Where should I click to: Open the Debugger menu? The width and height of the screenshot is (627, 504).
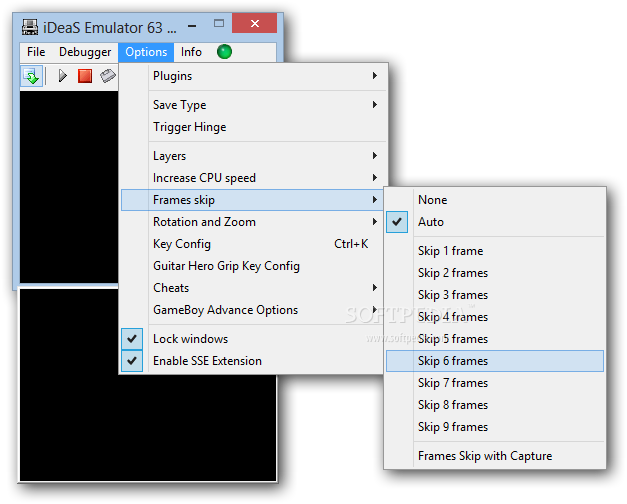coord(85,52)
